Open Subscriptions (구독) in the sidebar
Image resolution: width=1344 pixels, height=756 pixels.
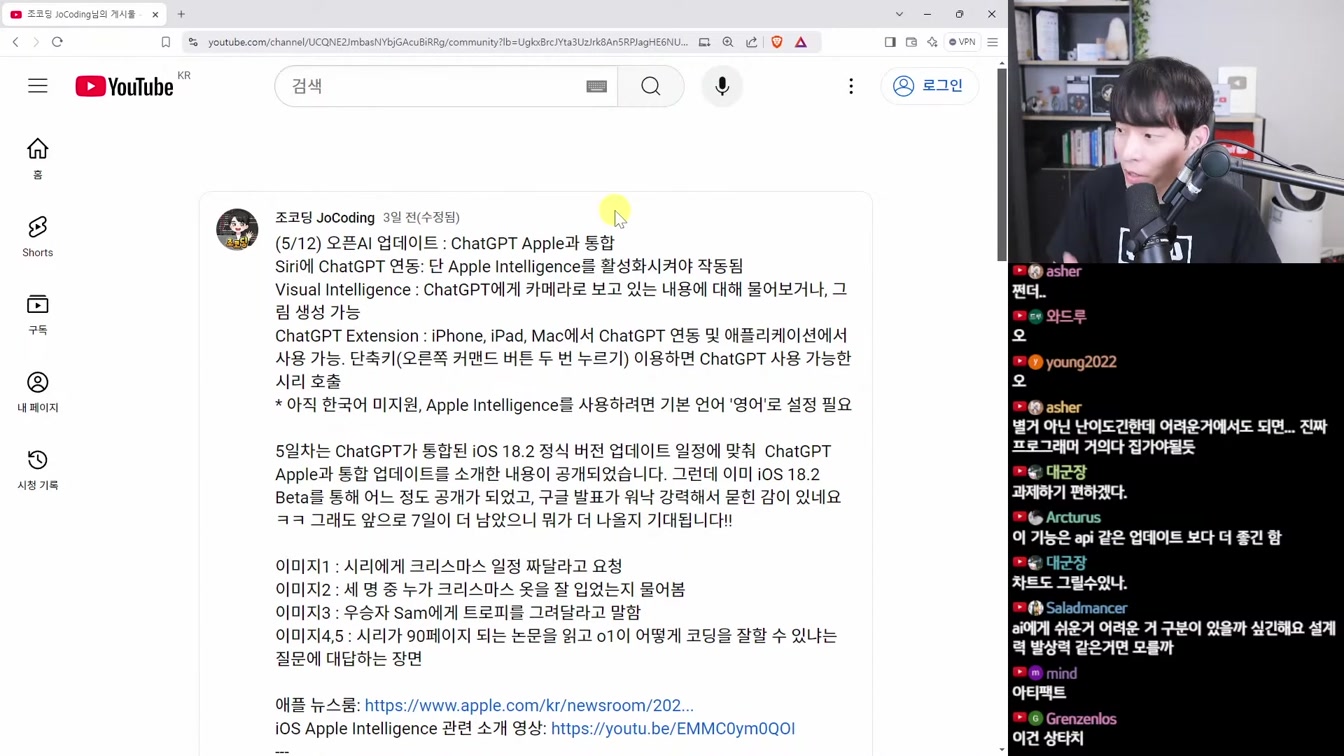pyautogui.click(x=37, y=314)
